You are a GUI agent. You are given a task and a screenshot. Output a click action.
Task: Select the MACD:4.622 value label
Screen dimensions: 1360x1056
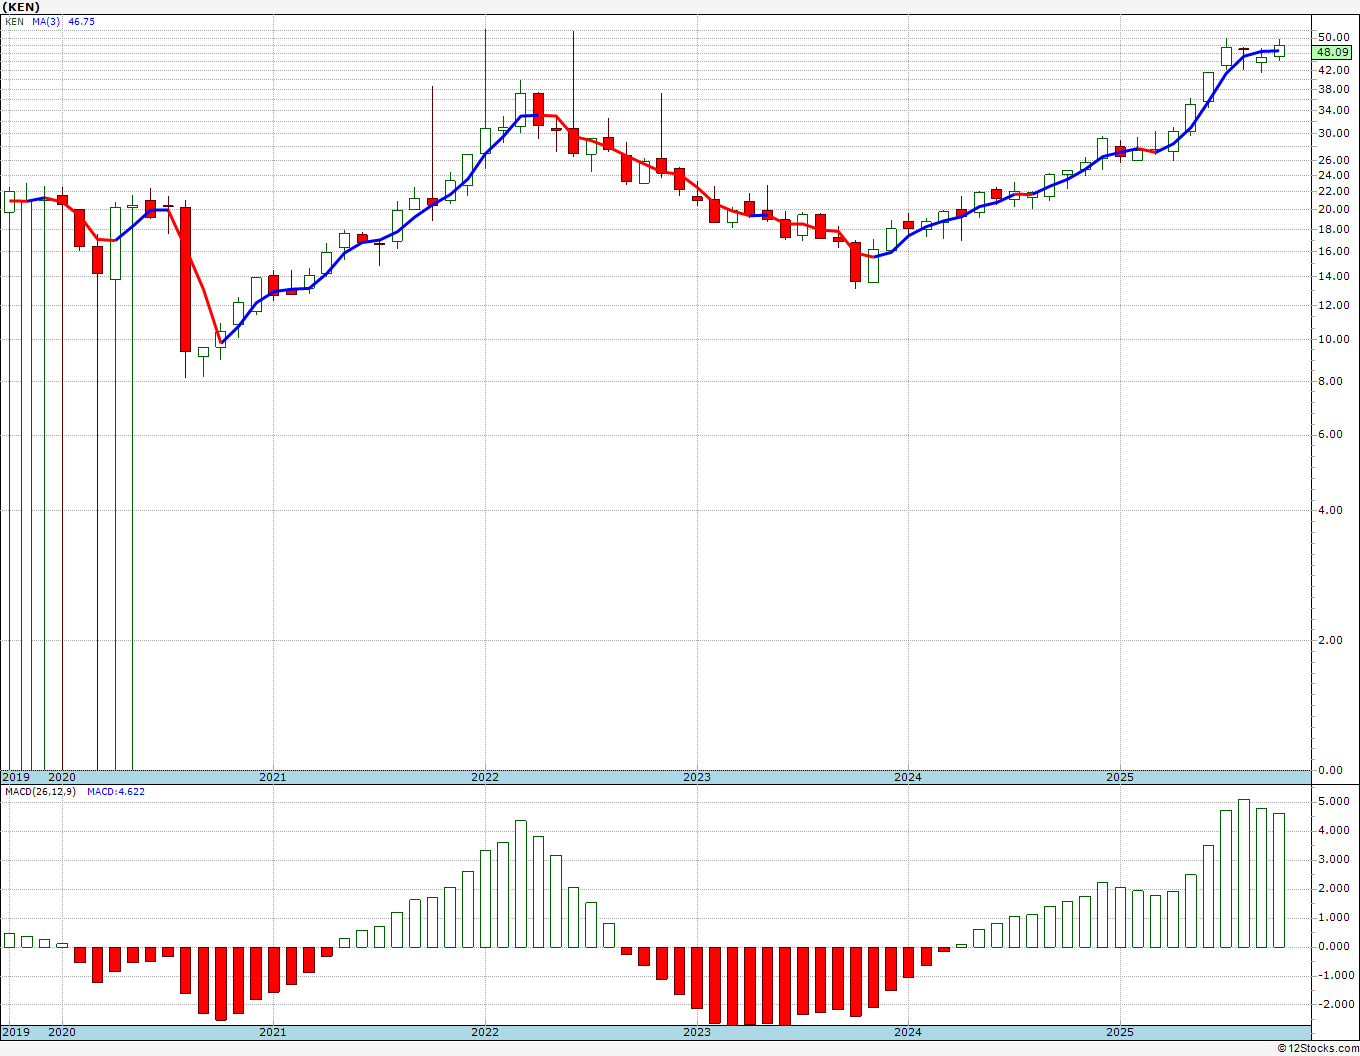[x=116, y=792]
